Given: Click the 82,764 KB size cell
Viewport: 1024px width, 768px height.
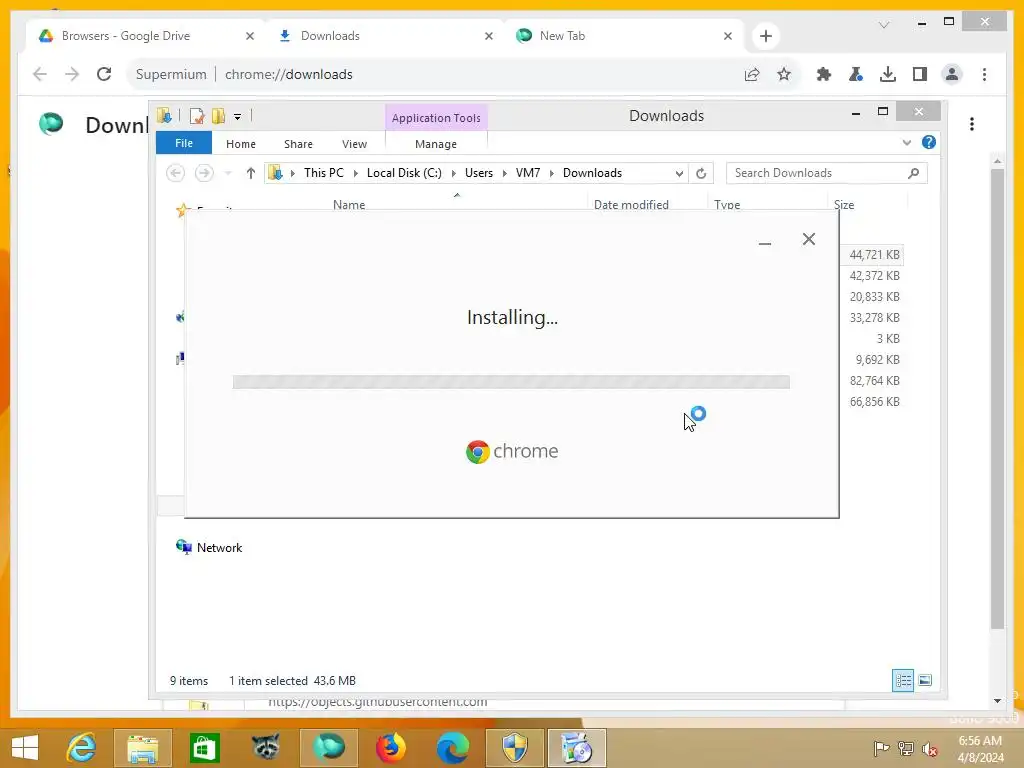Looking at the screenshot, I should tap(874, 381).
